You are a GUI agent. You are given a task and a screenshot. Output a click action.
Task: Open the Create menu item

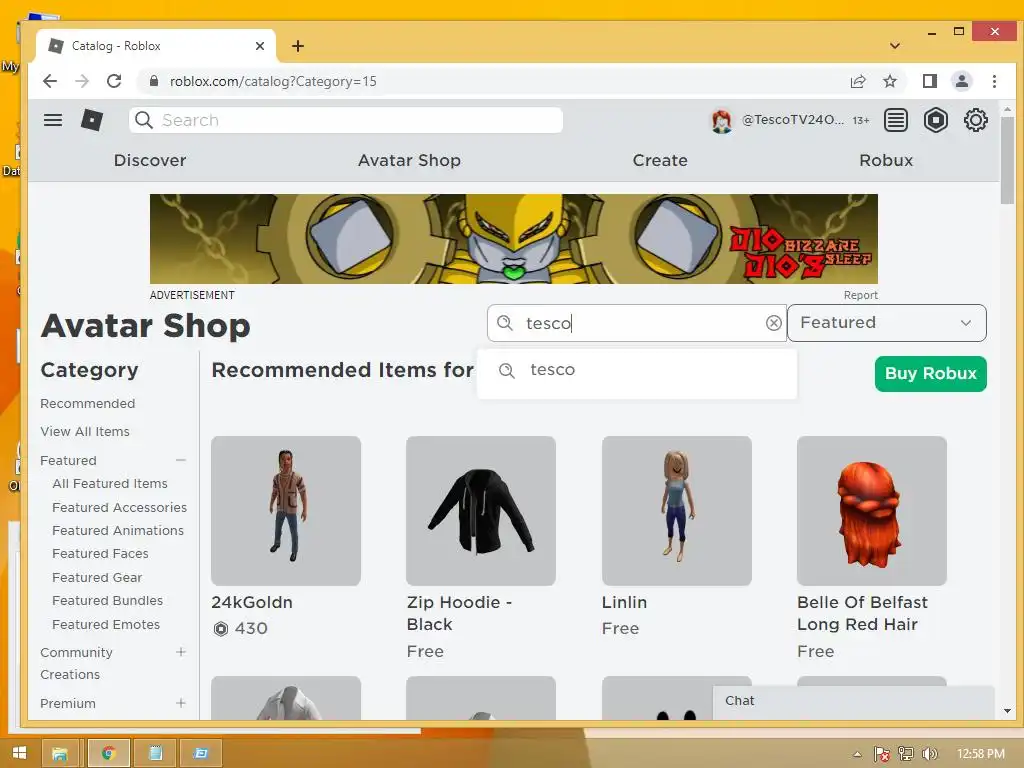[660, 160]
